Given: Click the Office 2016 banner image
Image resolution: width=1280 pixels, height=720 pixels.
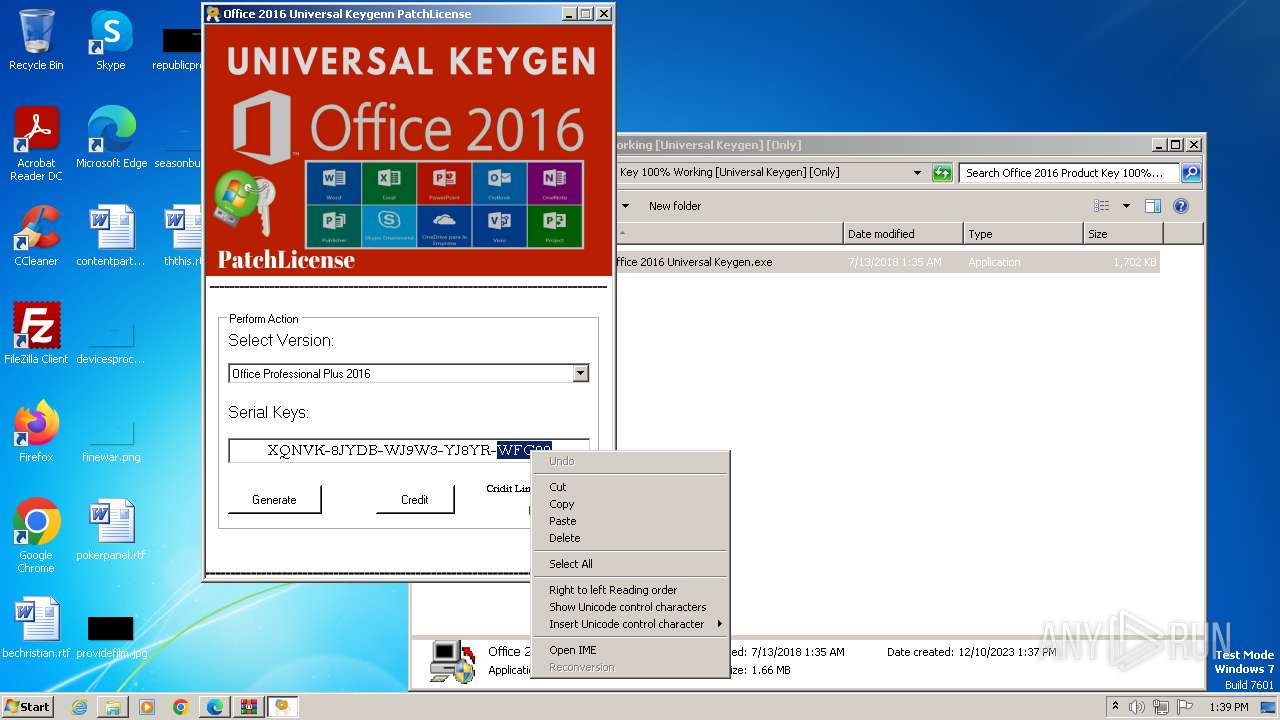Looking at the screenshot, I should click(408, 150).
